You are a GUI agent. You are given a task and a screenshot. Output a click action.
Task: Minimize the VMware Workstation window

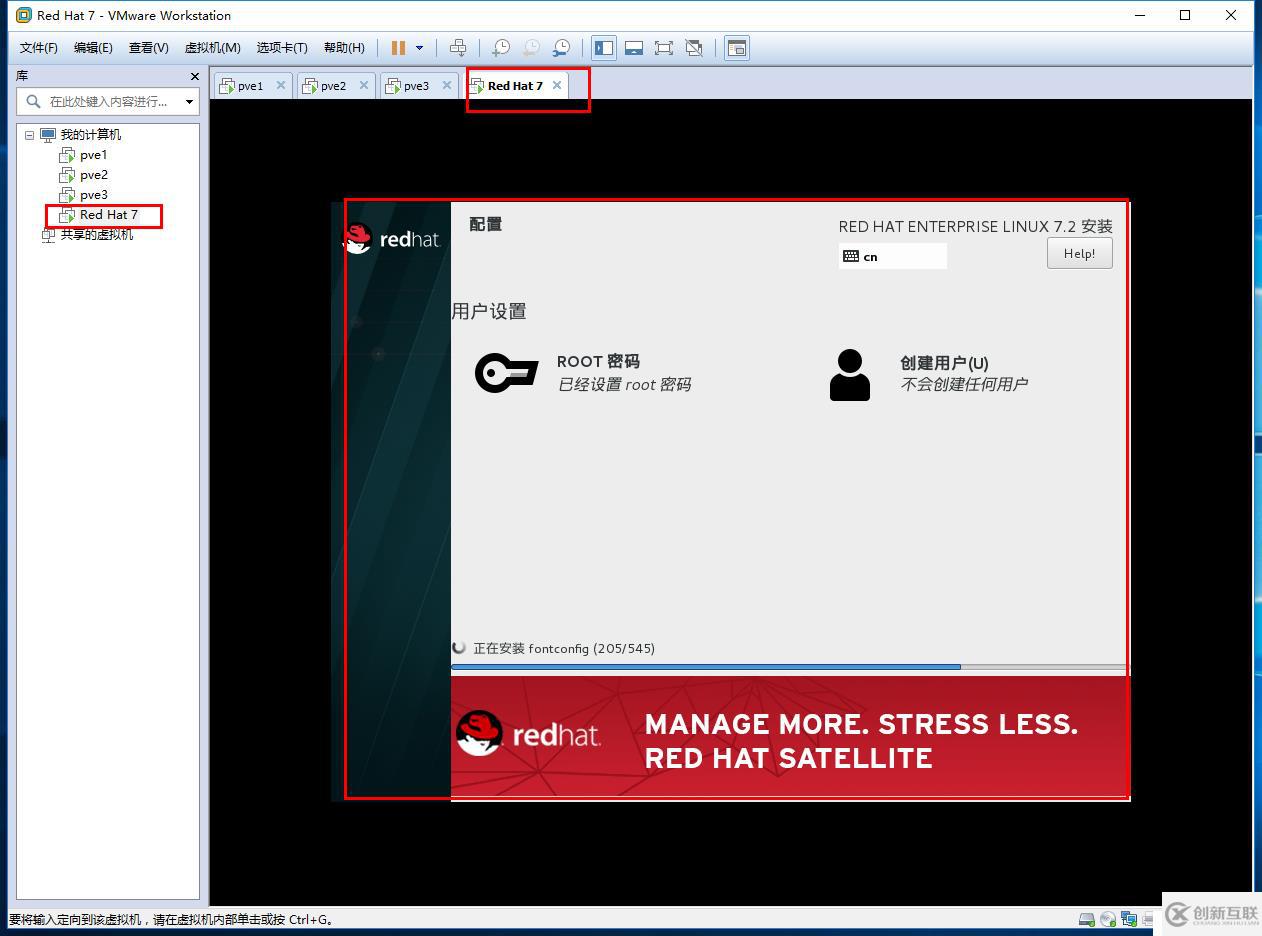(1139, 15)
